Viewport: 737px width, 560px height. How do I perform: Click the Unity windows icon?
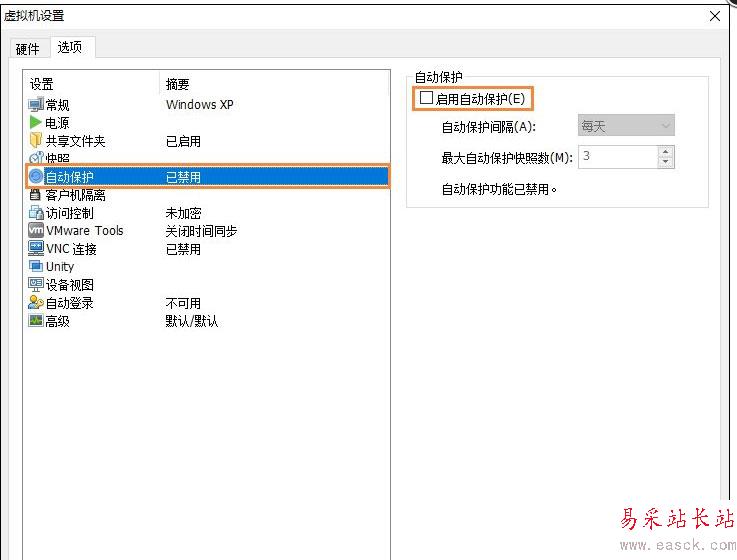(x=36, y=266)
